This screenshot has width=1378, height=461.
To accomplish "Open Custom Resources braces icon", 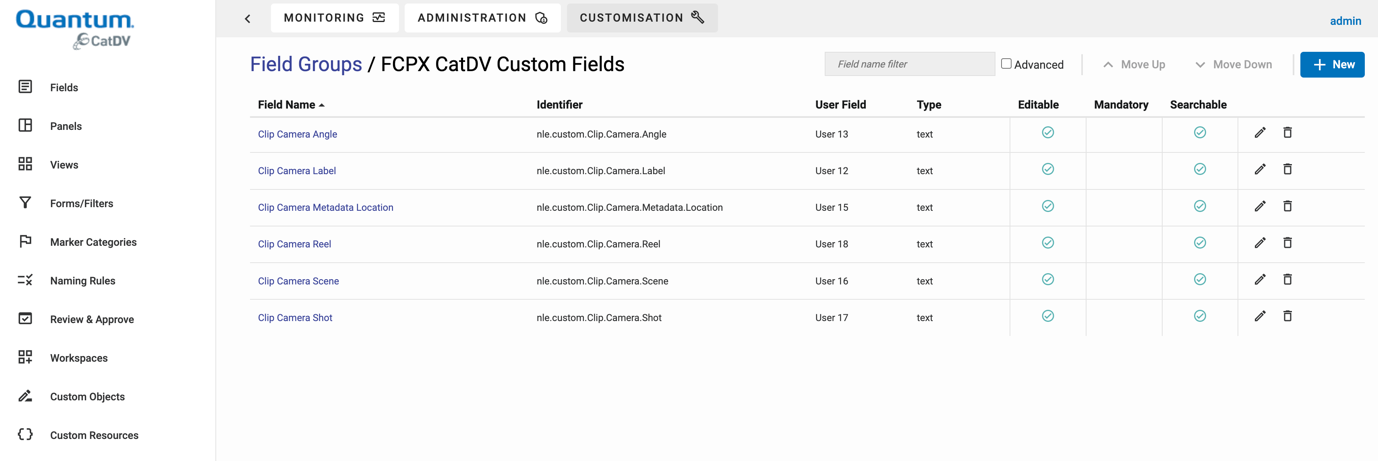I will 25,434.
